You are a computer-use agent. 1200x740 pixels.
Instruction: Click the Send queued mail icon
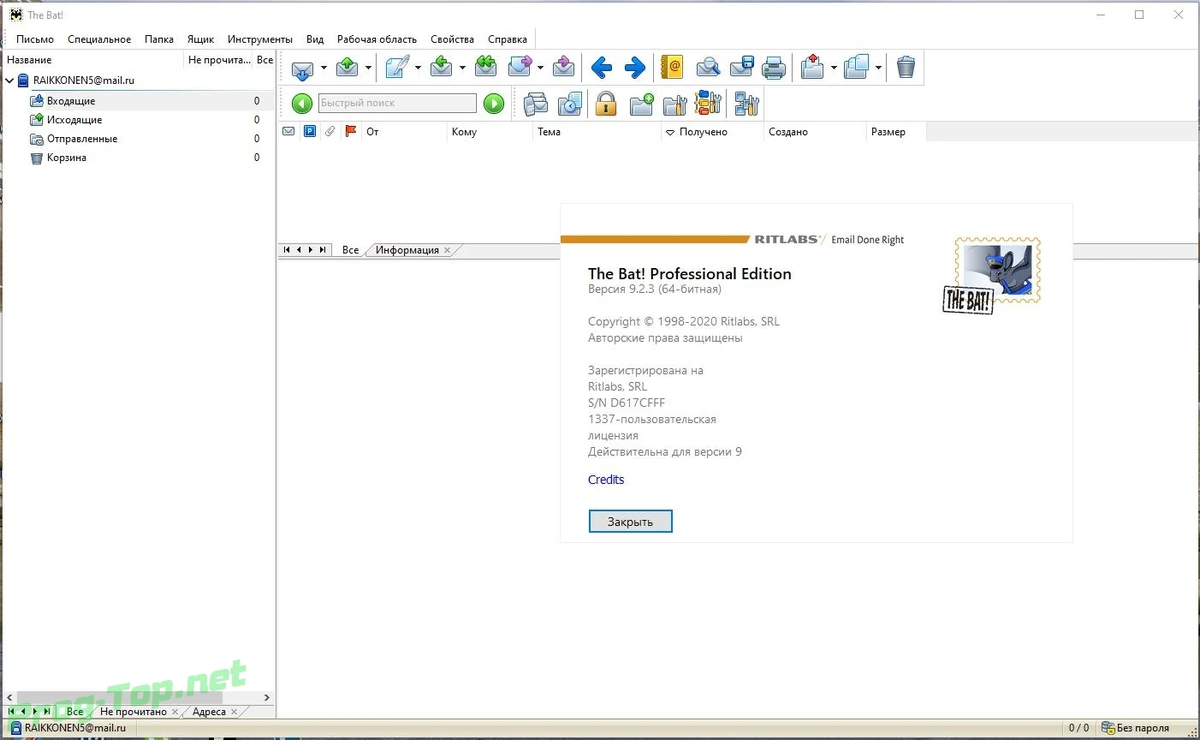pos(347,68)
